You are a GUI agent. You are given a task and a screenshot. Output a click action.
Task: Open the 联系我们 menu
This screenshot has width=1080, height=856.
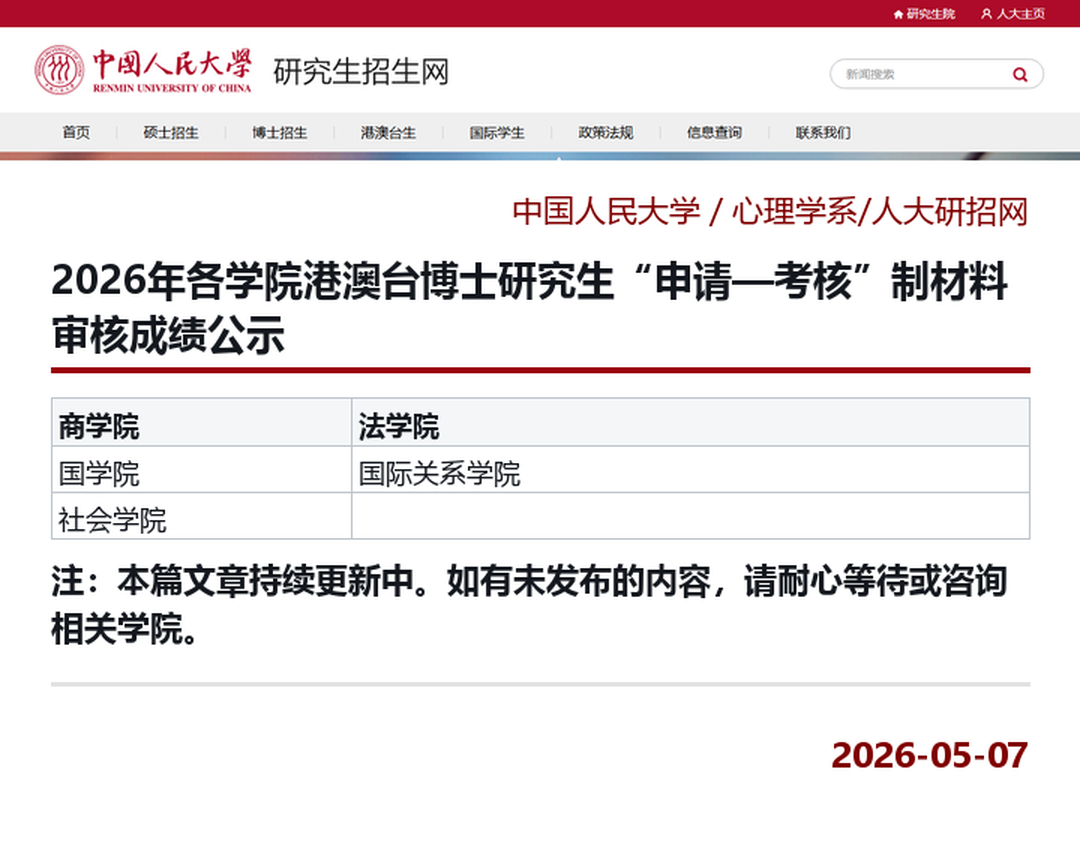pos(823,132)
